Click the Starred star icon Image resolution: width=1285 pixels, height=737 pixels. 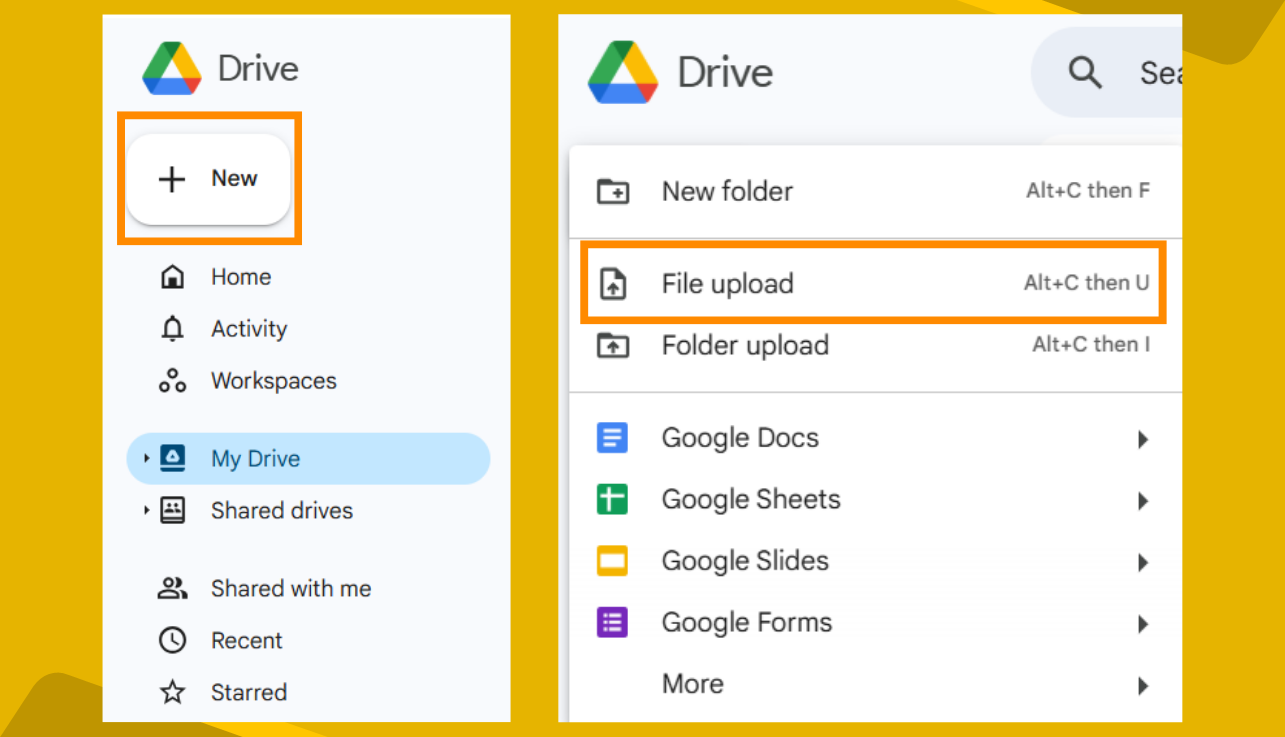[173, 692]
